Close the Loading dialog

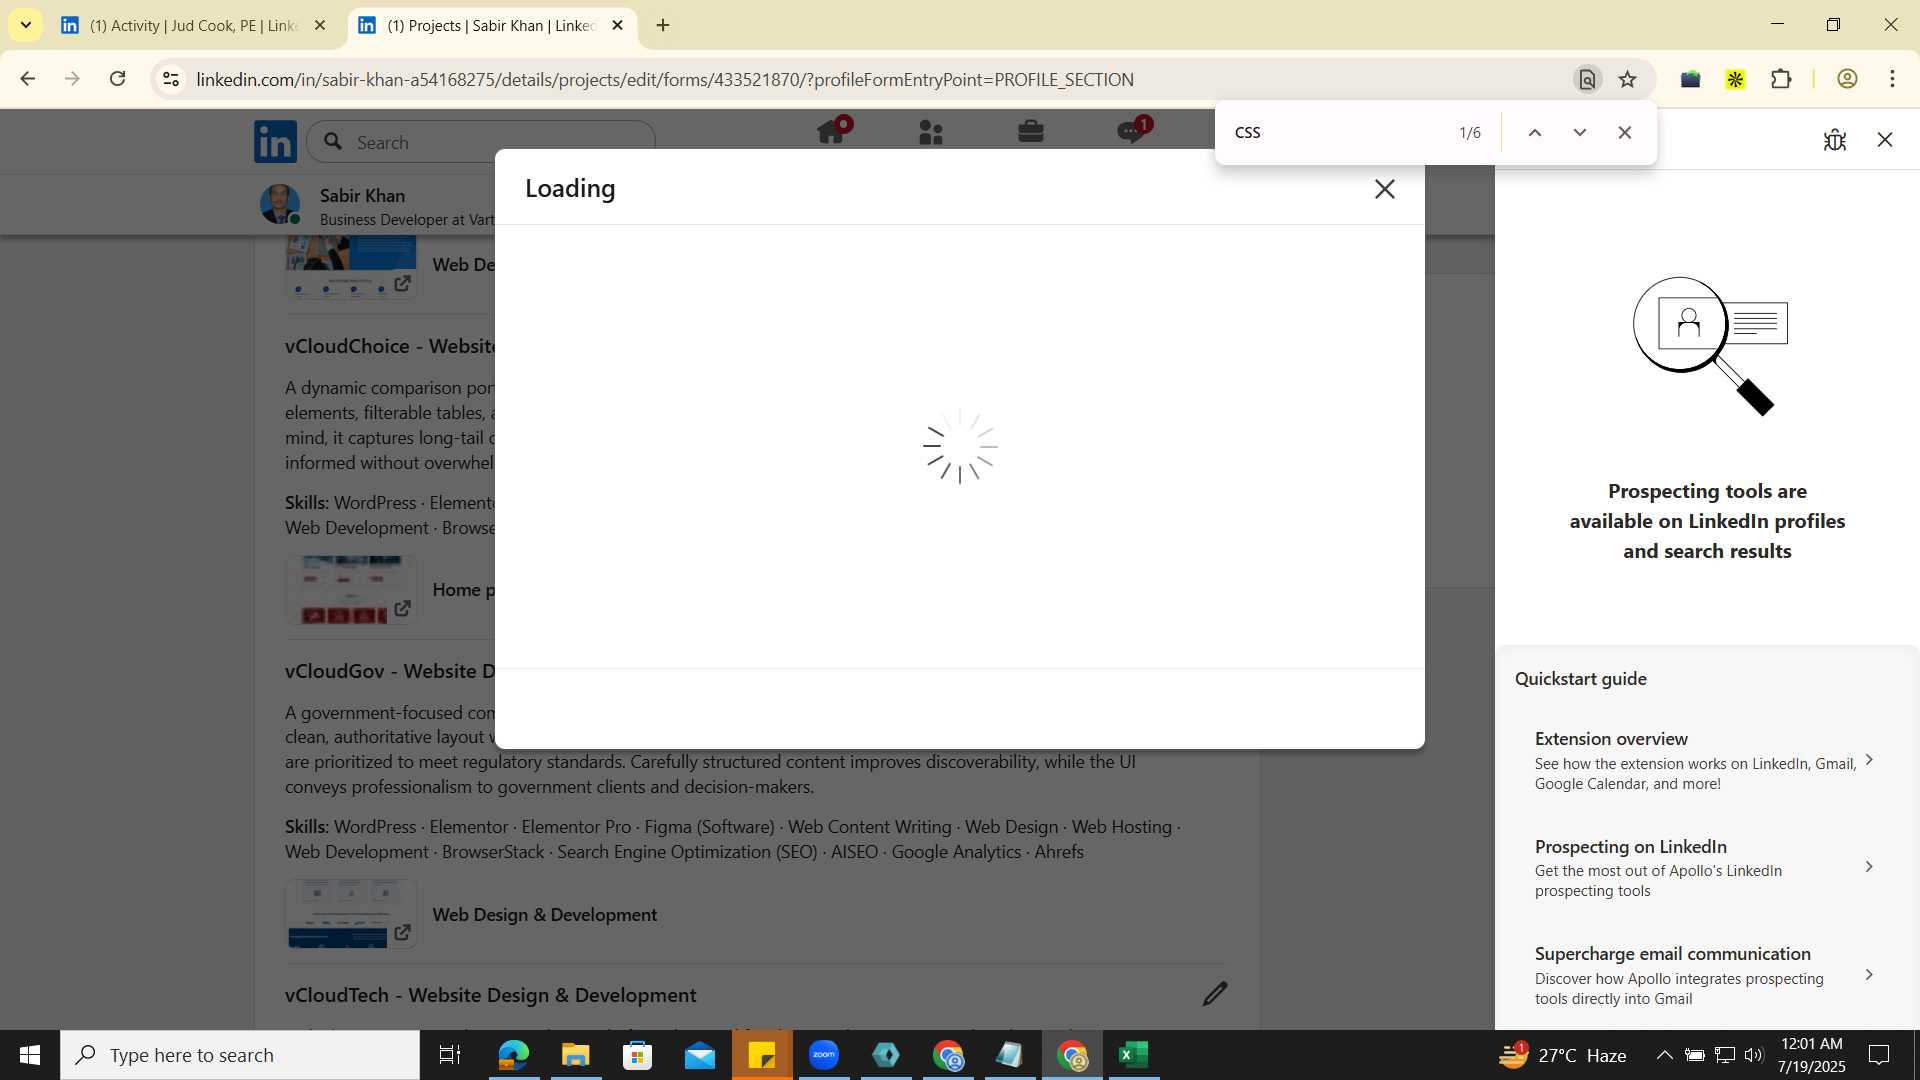(x=1384, y=189)
